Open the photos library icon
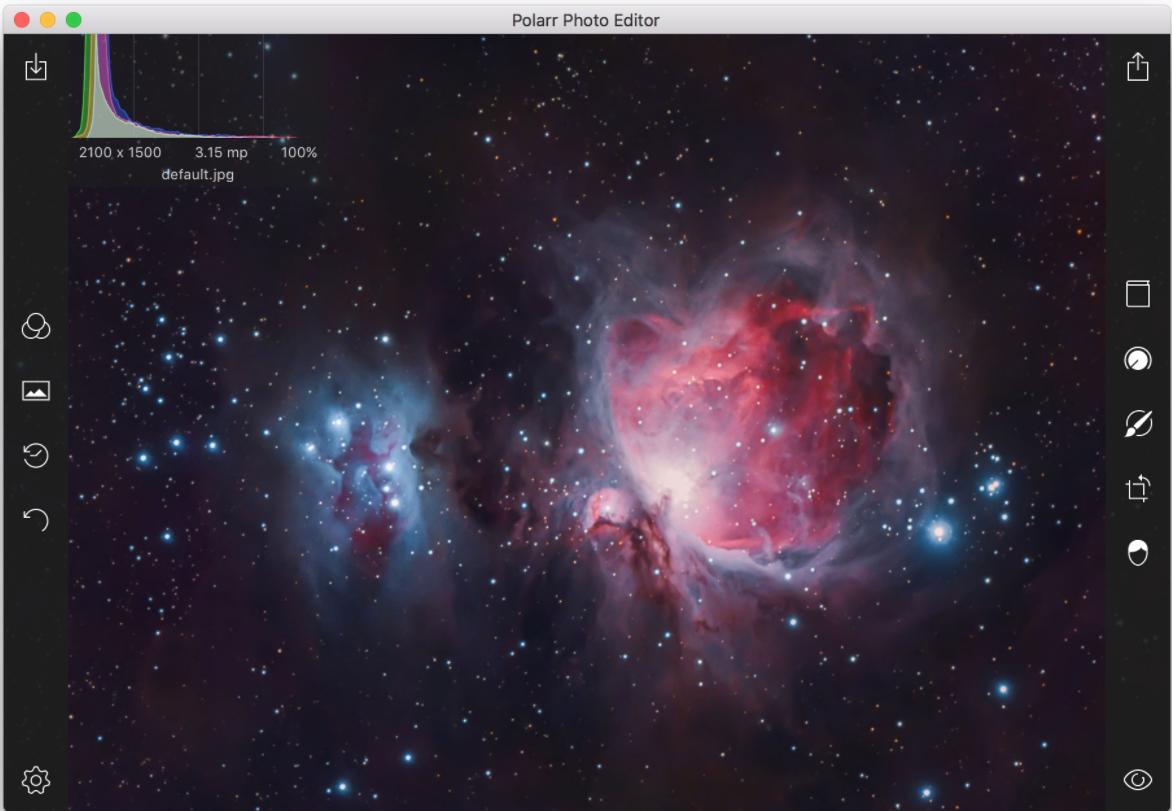This screenshot has height=811, width=1172. click(36, 391)
